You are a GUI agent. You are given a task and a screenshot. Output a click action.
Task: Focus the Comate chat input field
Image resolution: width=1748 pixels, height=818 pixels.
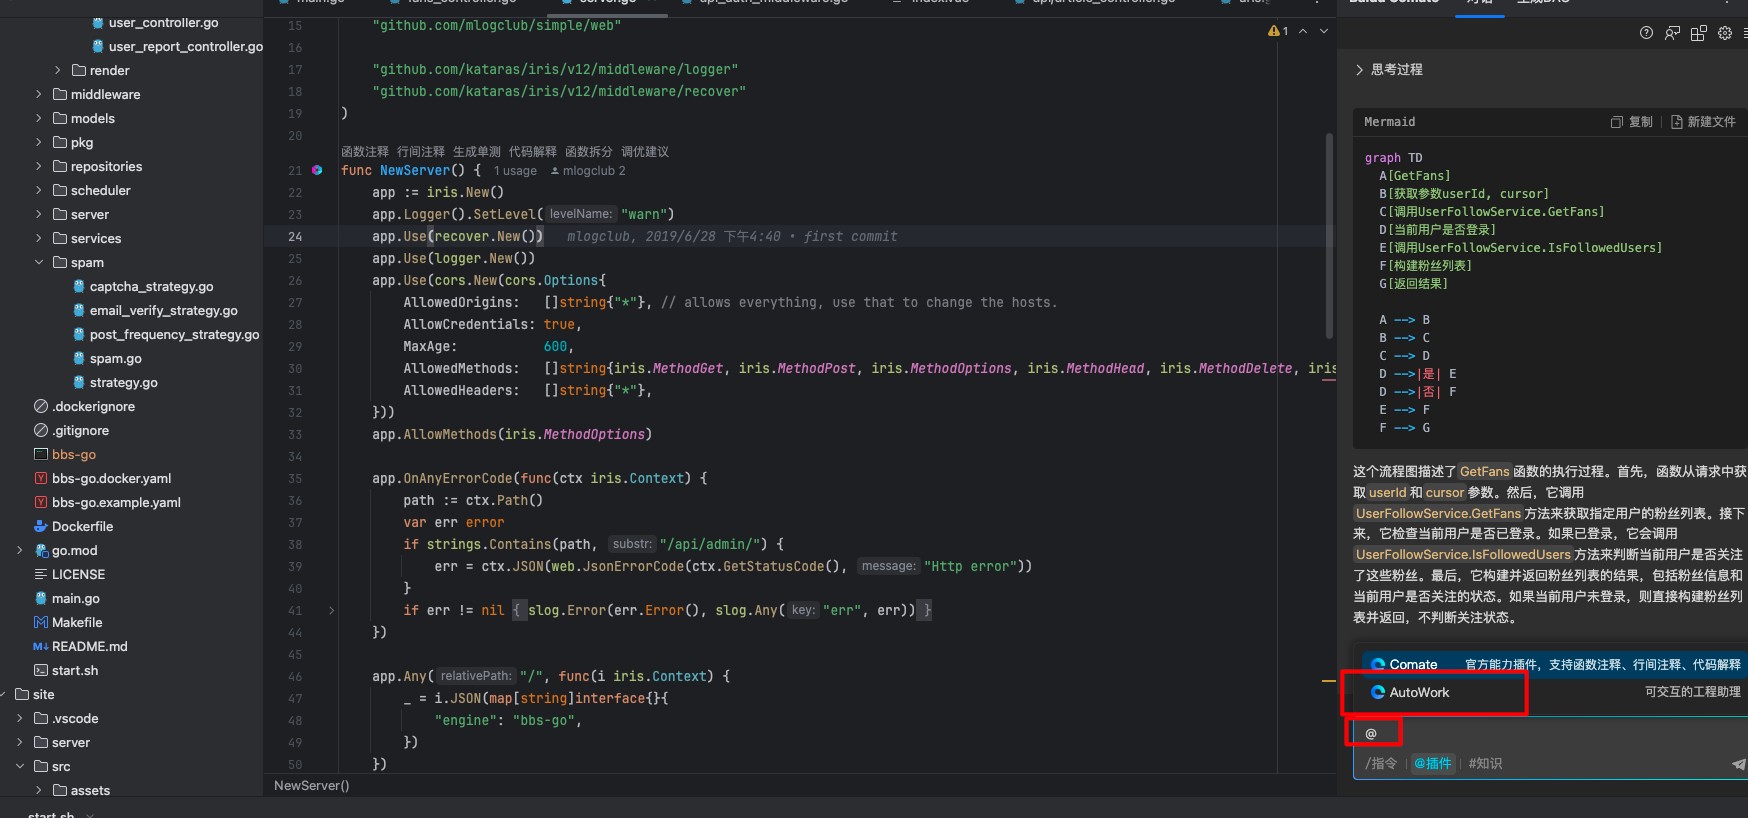coord(1550,733)
